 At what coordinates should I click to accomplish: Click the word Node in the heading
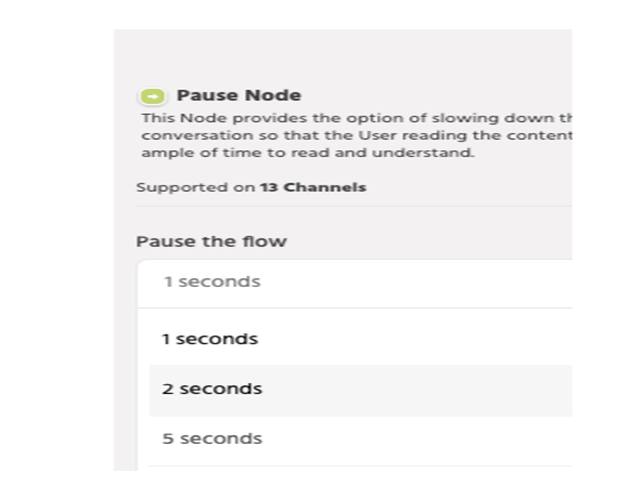pyautogui.click(x=278, y=96)
